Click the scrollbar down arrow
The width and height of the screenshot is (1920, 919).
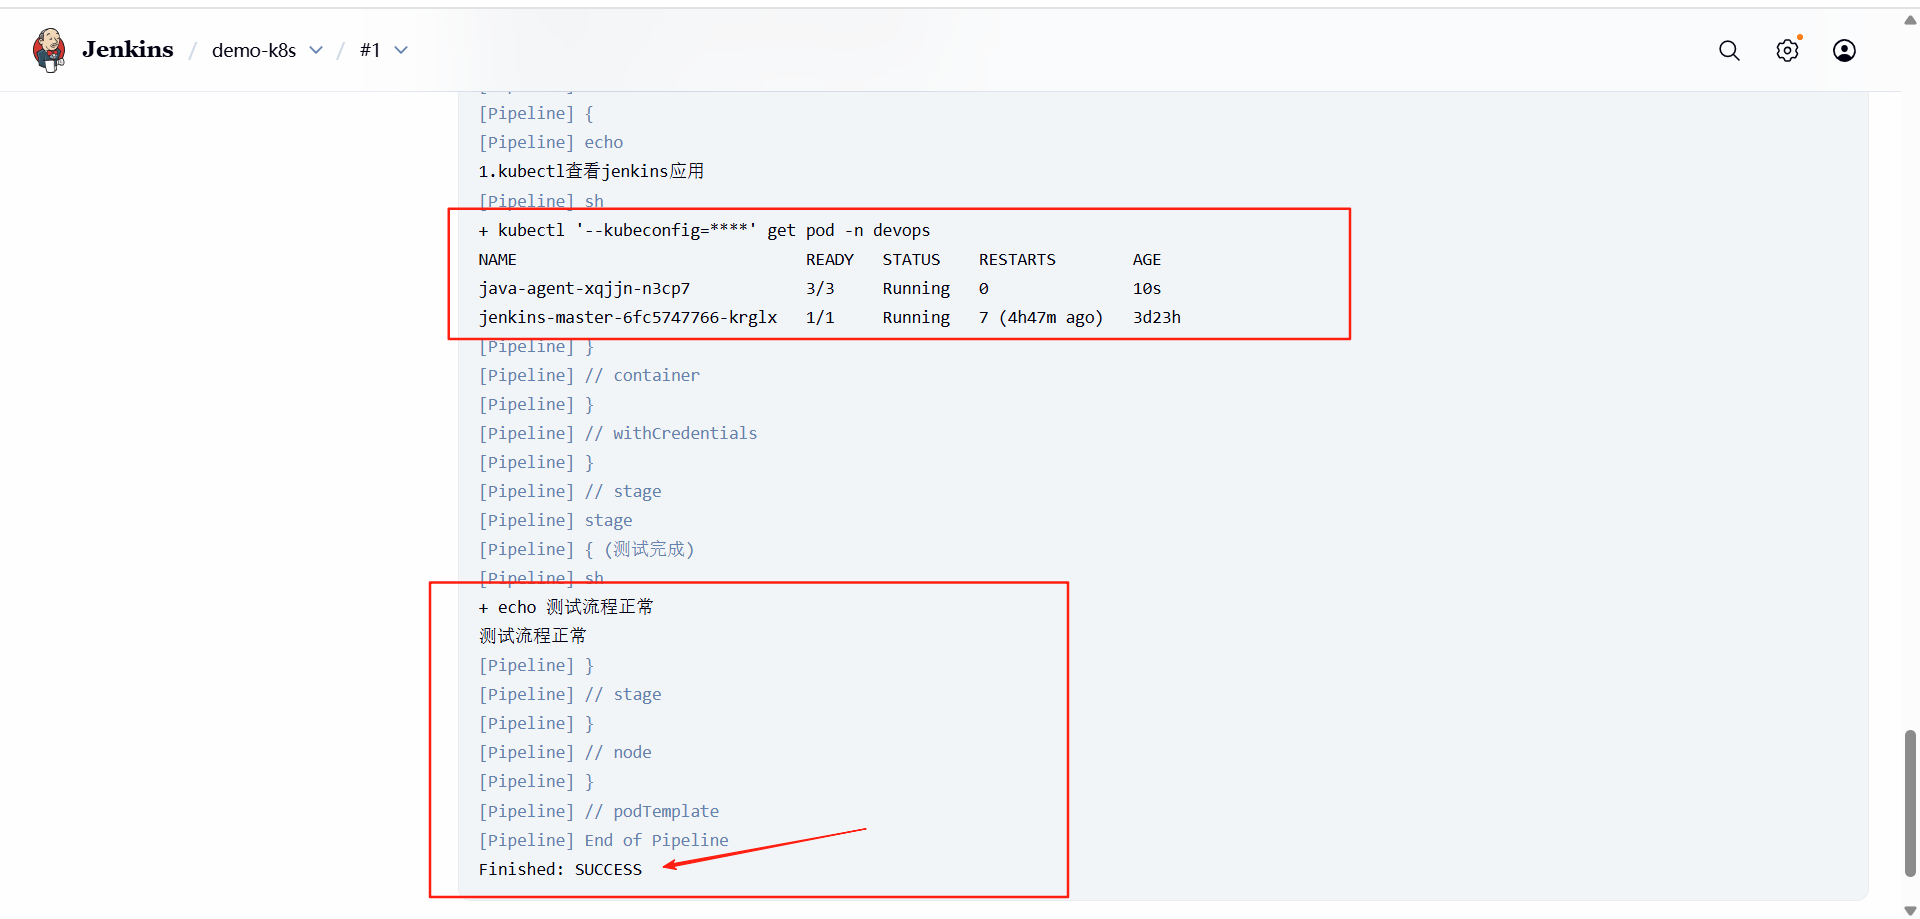(x=1910, y=910)
